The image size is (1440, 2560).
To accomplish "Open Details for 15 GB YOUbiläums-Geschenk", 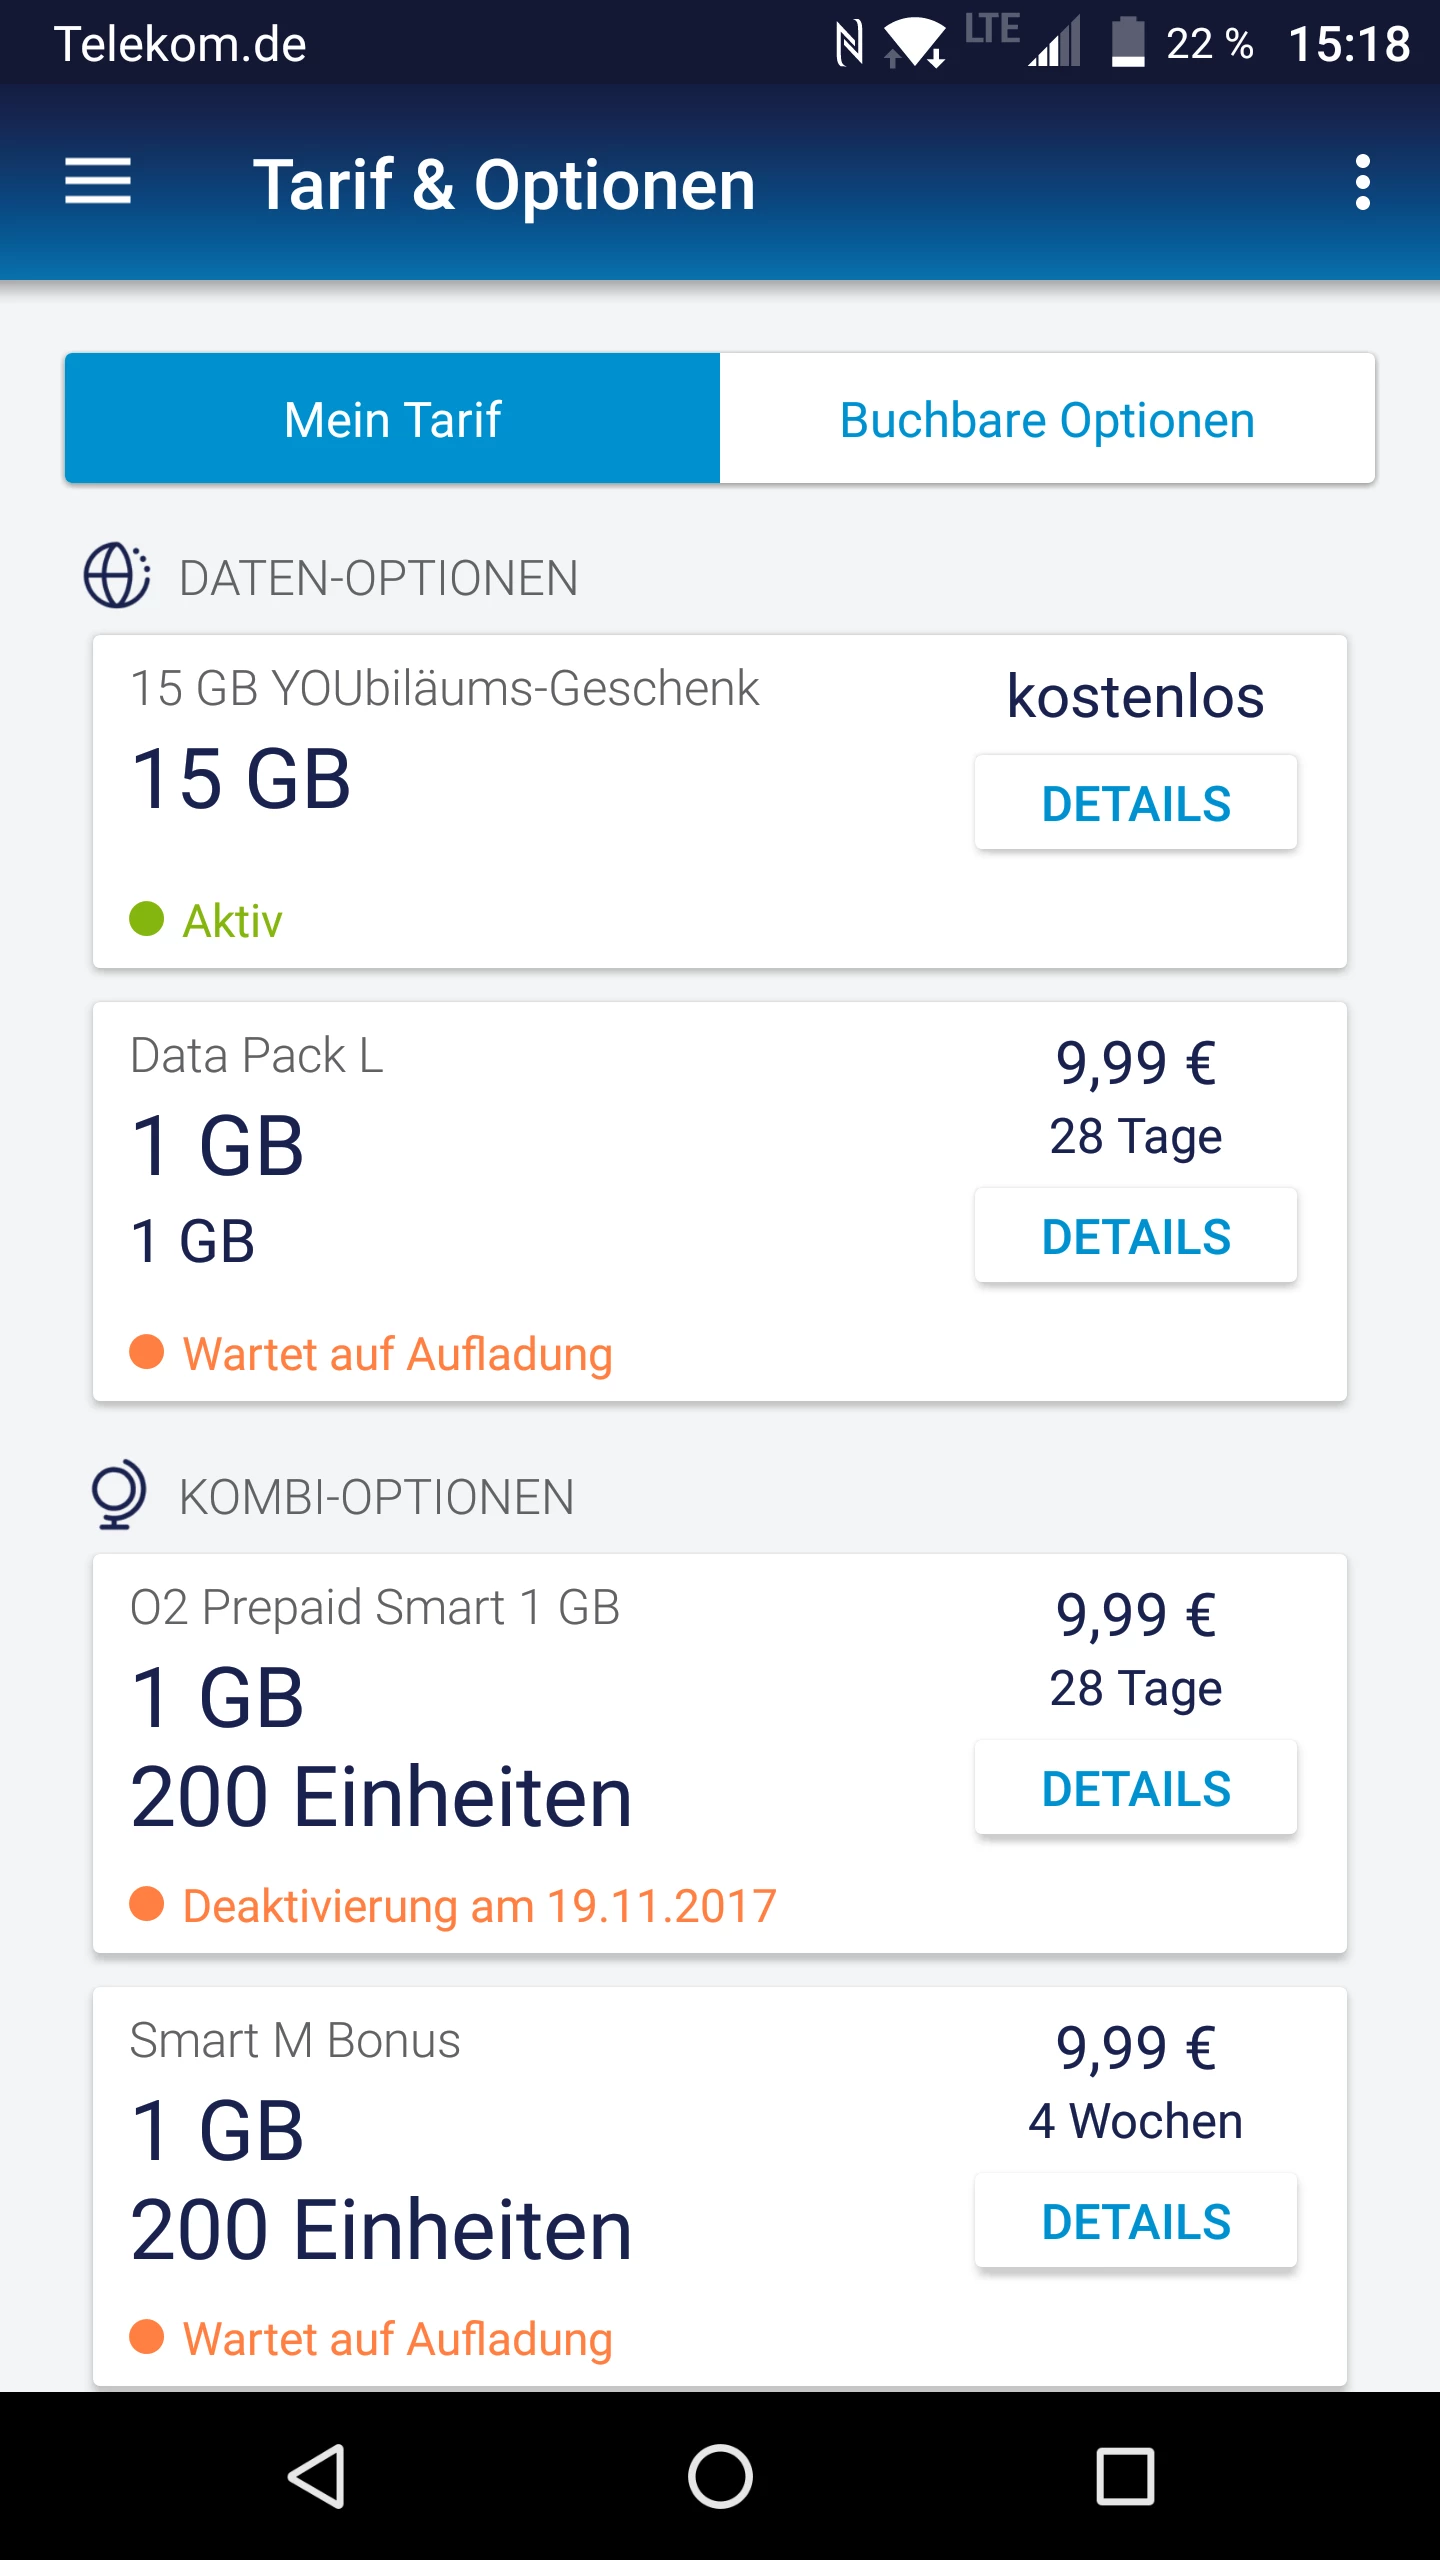I will coord(1136,803).
